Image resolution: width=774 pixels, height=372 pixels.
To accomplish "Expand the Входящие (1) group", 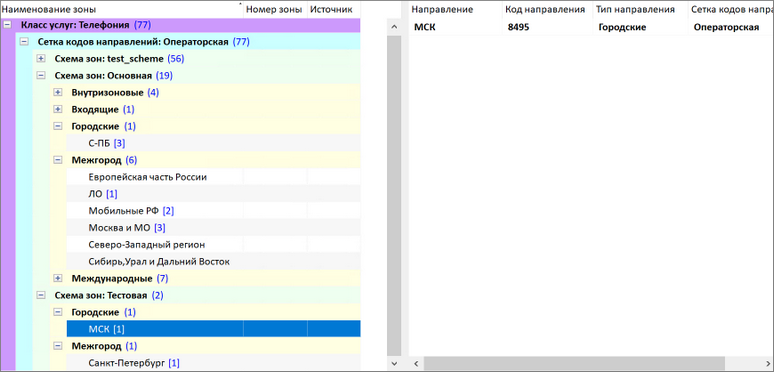I will [x=58, y=109].
